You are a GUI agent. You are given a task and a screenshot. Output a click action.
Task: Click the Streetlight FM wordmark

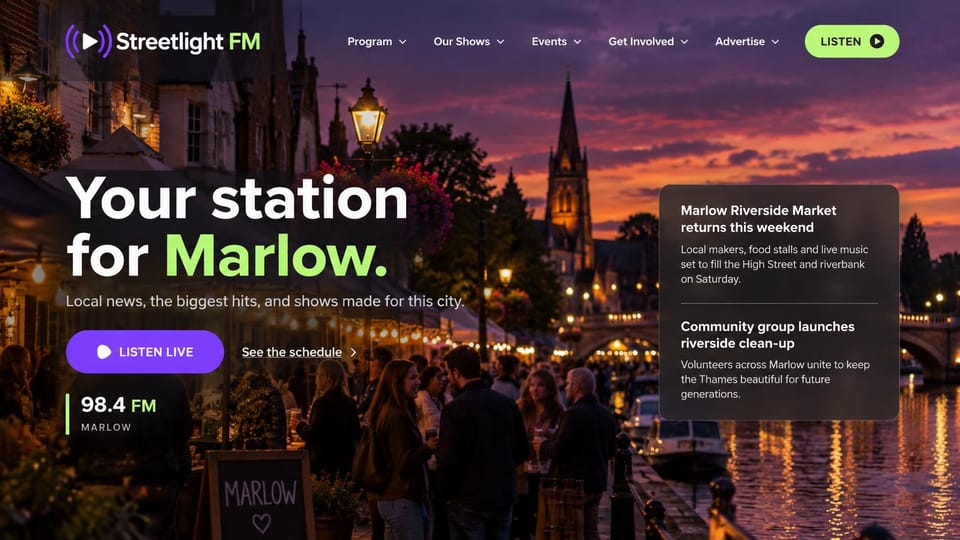pos(188,42)
